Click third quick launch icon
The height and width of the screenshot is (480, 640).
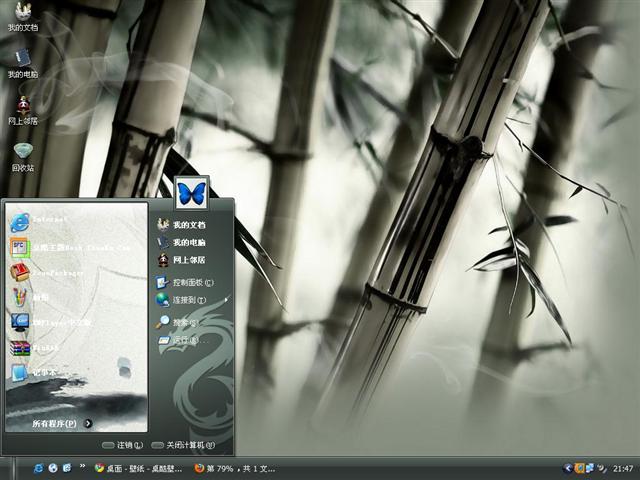67,468
